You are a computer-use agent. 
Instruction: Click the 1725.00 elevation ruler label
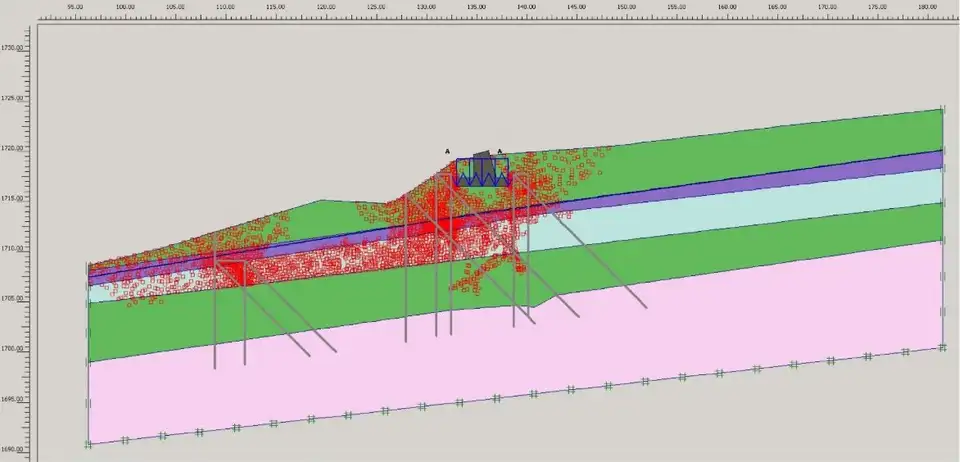tap(12, 97)
